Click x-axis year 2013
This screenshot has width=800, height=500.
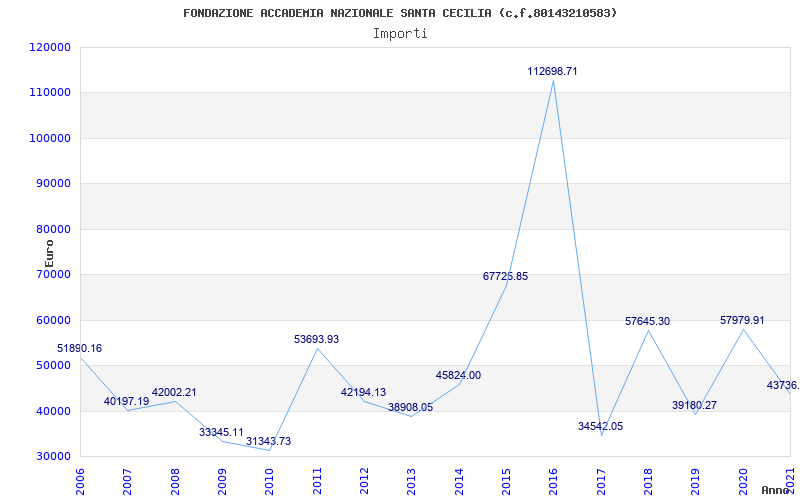pyautogui.click(x=412, y=482)
